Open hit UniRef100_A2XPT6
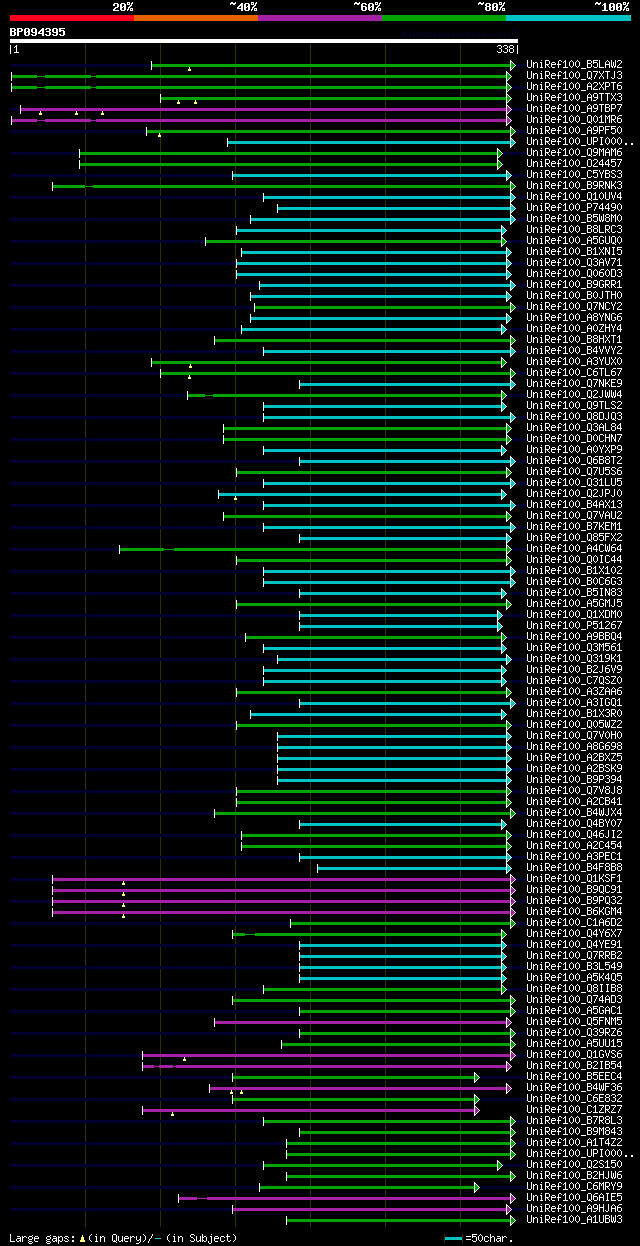 pyautogui.click(x=574, y=87)
